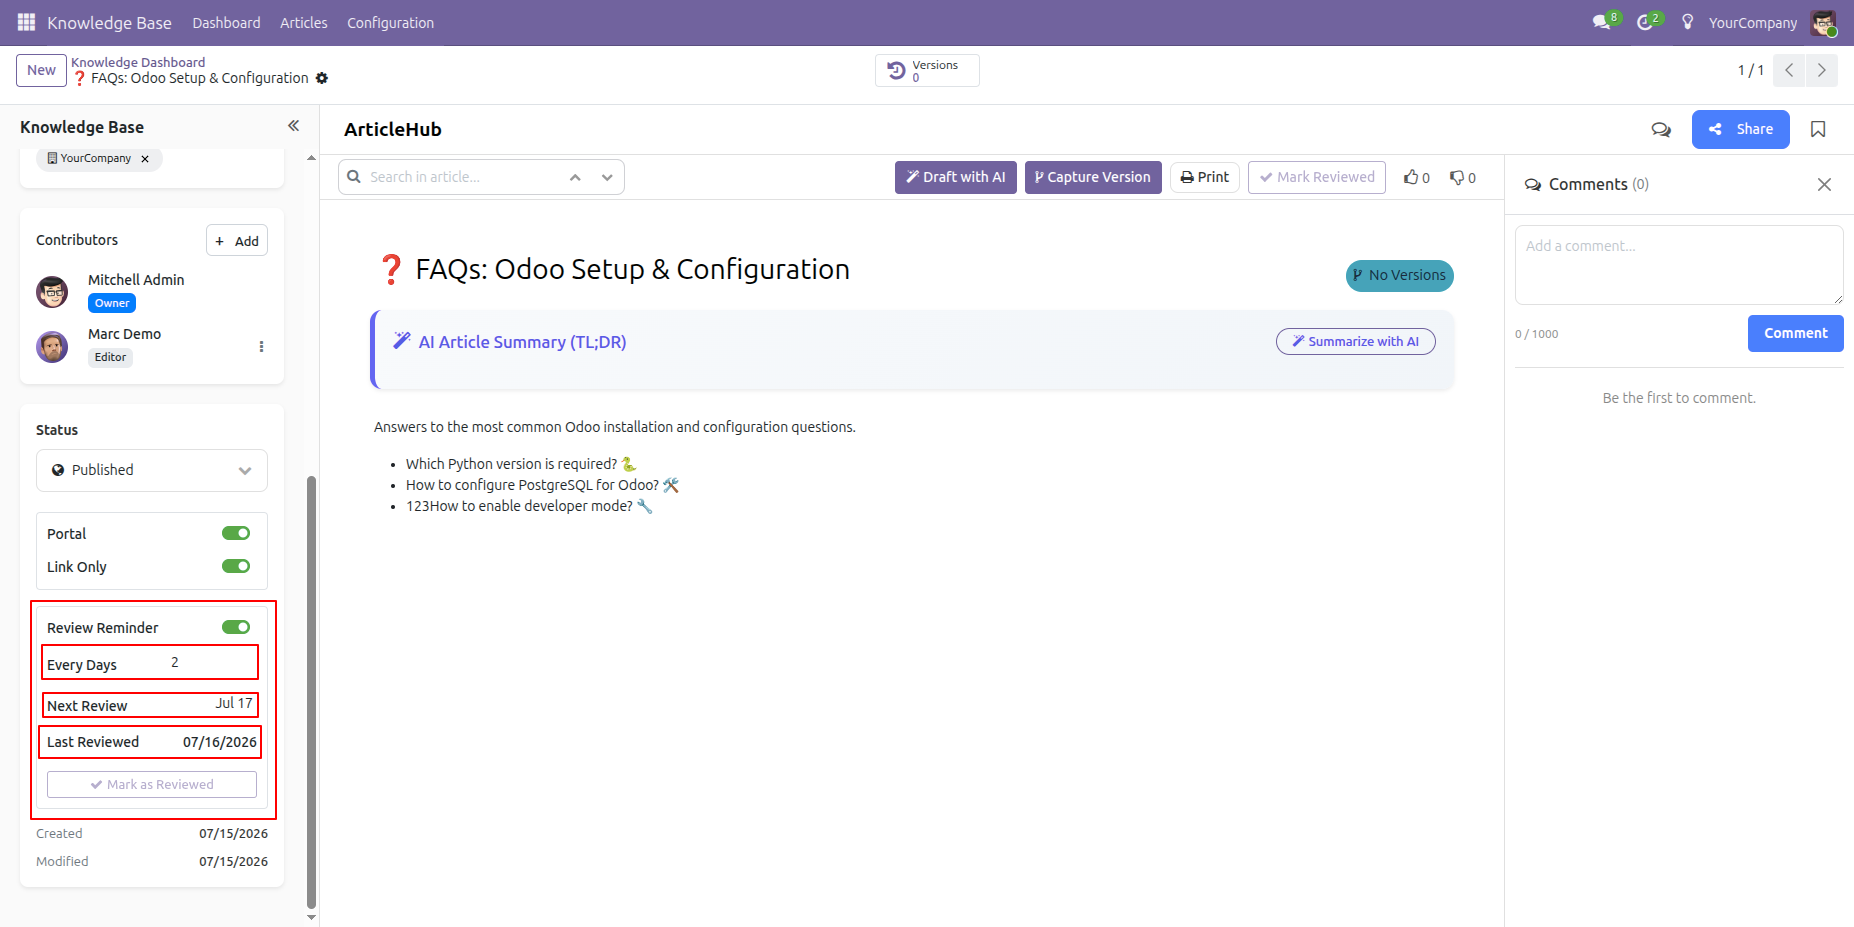Click the Knowledge Base app title
This screenshot has height=927, width=1854.
(109, 22)
